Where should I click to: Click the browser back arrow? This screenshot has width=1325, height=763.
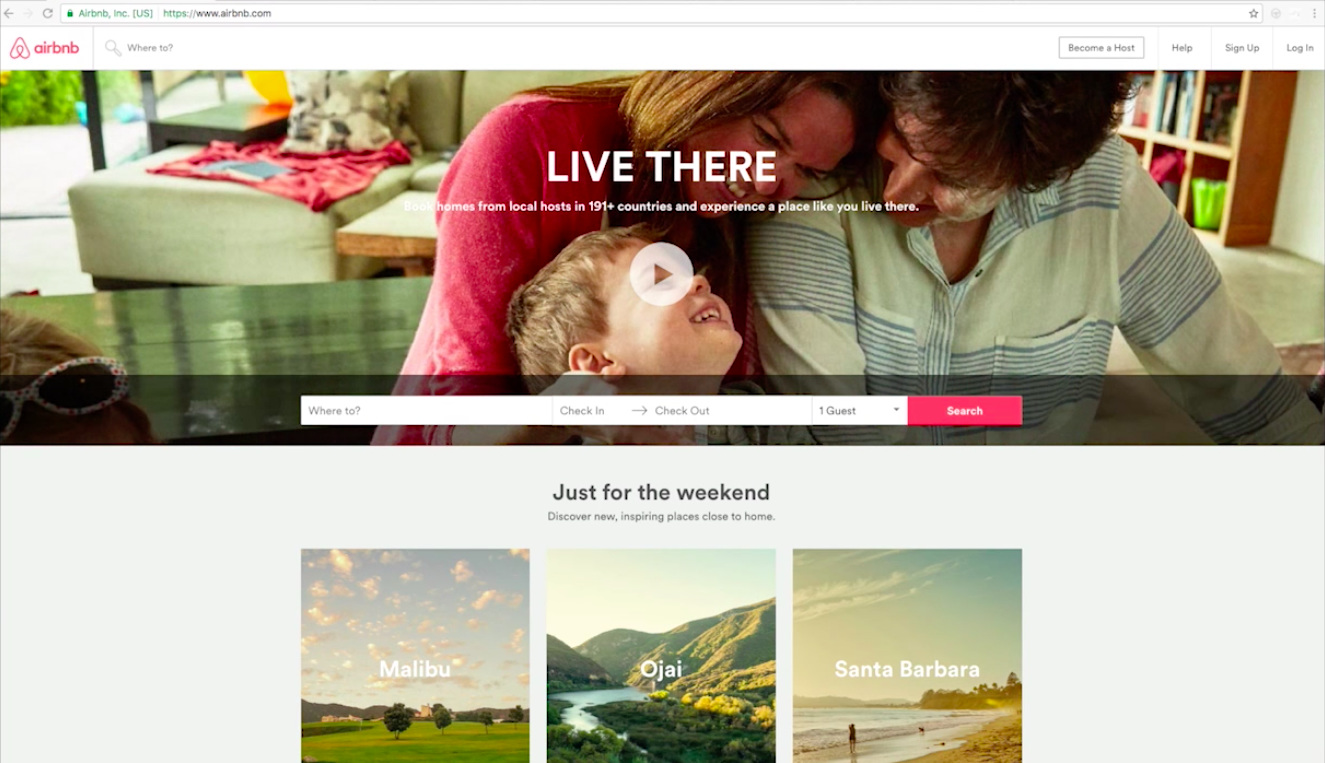tap(9, 14)
